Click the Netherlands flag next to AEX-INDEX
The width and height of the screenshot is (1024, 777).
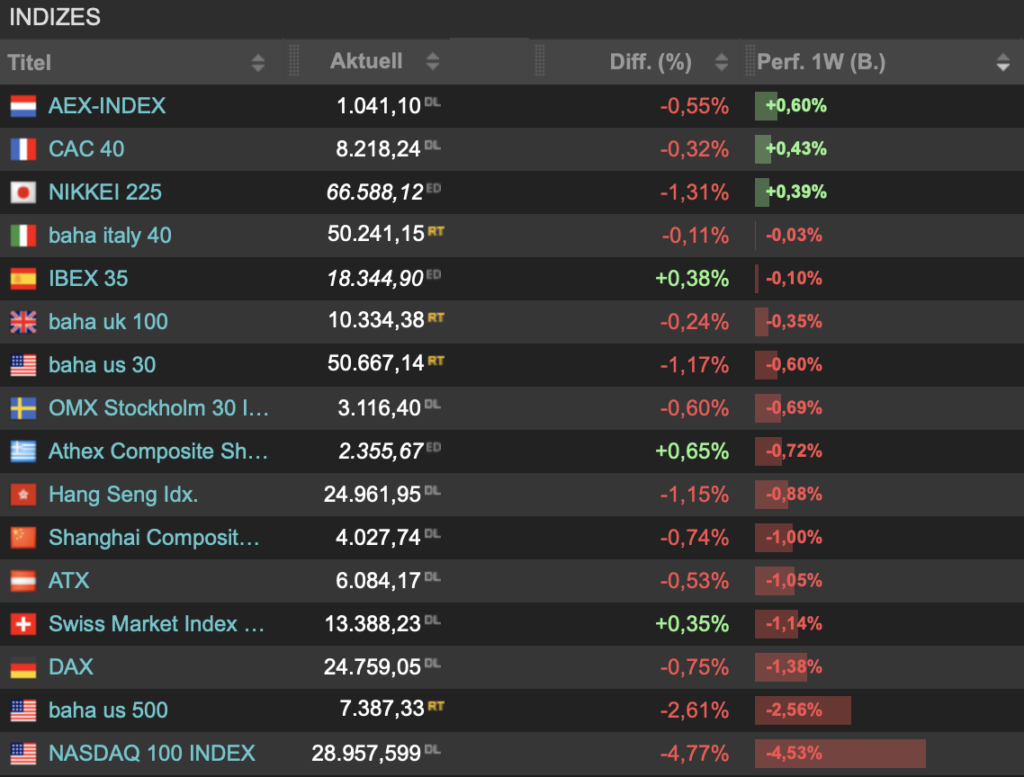tap(23, 106)
